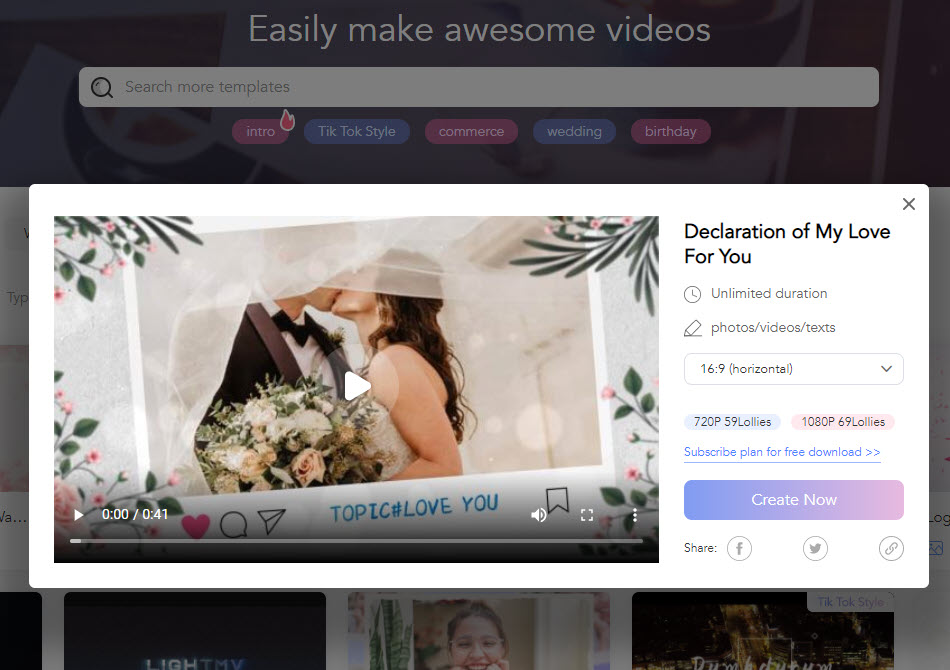950x670 pixels.
Task: Click the Search more templates field
Action: [x=478, y=87]
